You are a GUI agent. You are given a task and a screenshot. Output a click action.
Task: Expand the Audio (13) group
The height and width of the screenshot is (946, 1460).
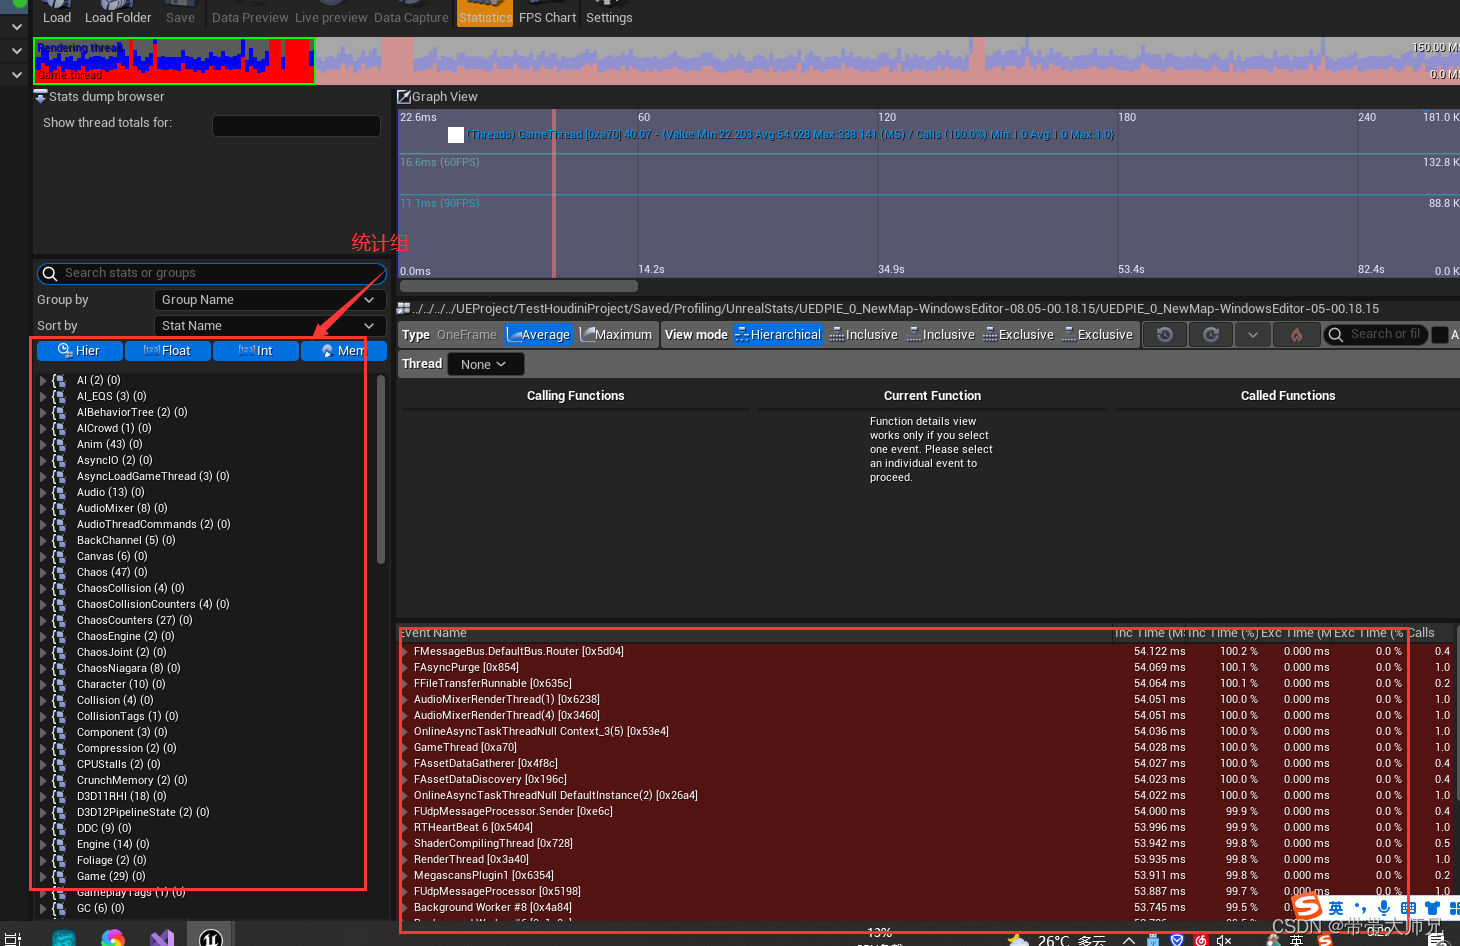[43, 492]
